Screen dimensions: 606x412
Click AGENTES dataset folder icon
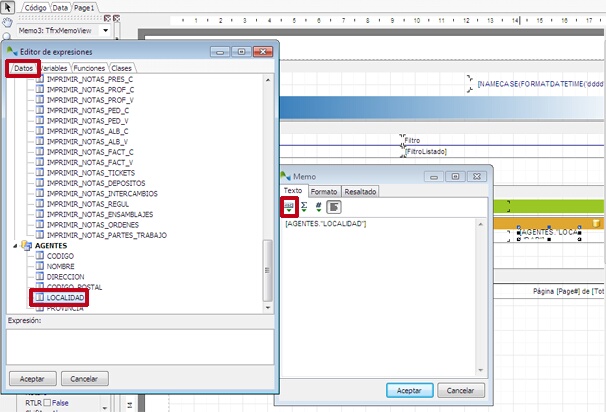(x=26, y=245)
